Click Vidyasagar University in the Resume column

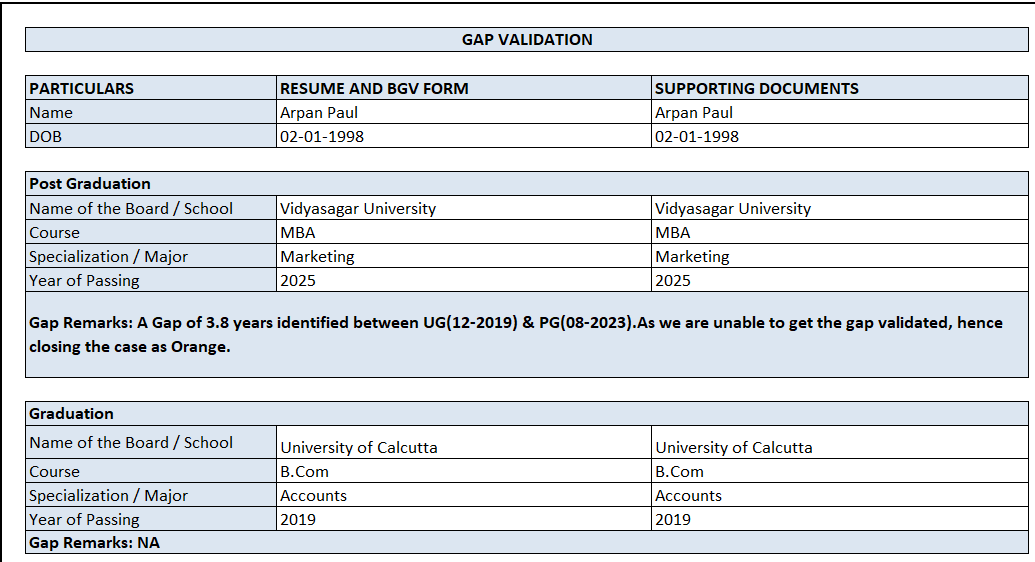pyautogui.click(x=358, y=209)
